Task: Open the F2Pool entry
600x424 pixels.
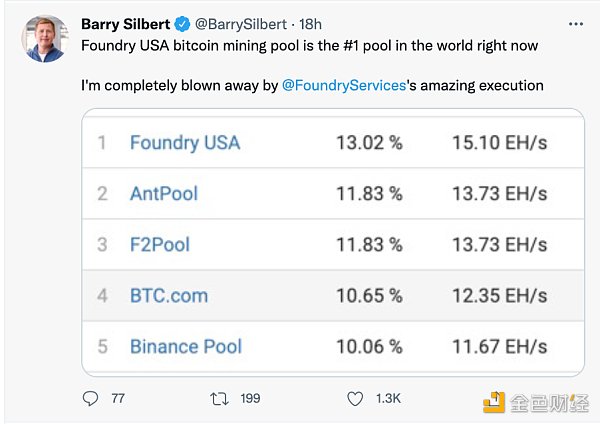Action: 160,245
